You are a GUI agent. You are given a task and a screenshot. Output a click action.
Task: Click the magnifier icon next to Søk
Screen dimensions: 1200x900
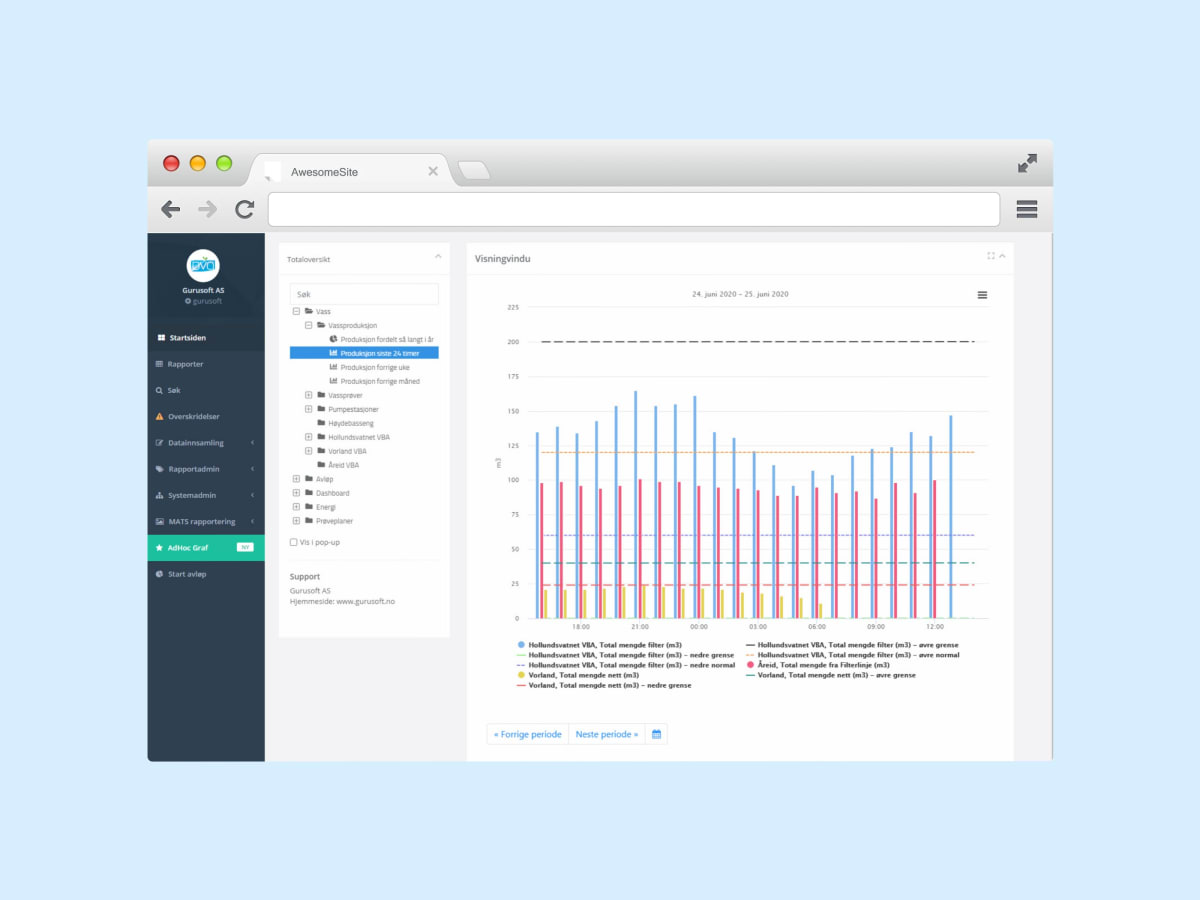[x=160, y=390]
